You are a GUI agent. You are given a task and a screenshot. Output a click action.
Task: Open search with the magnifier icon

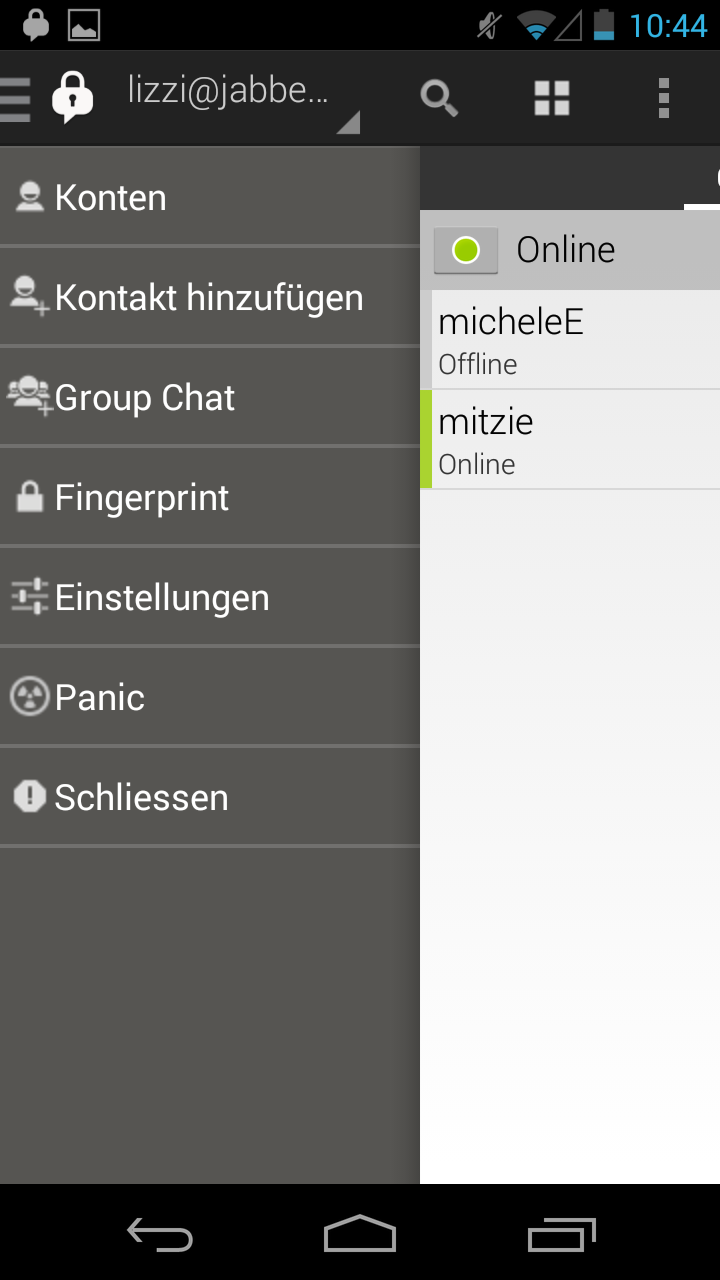(x=438, y=98)
